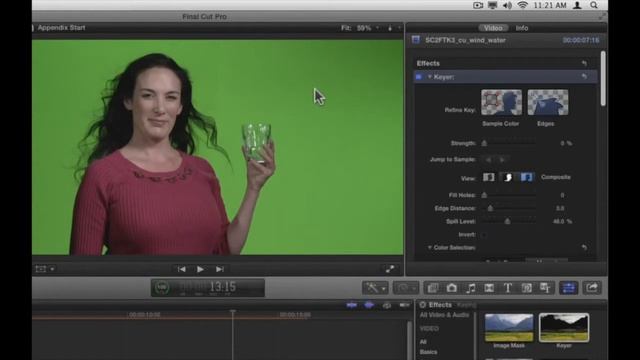Switch Keyer view to Matte icon
This screenshot has width=640, height=360.
tap(508, 177)
